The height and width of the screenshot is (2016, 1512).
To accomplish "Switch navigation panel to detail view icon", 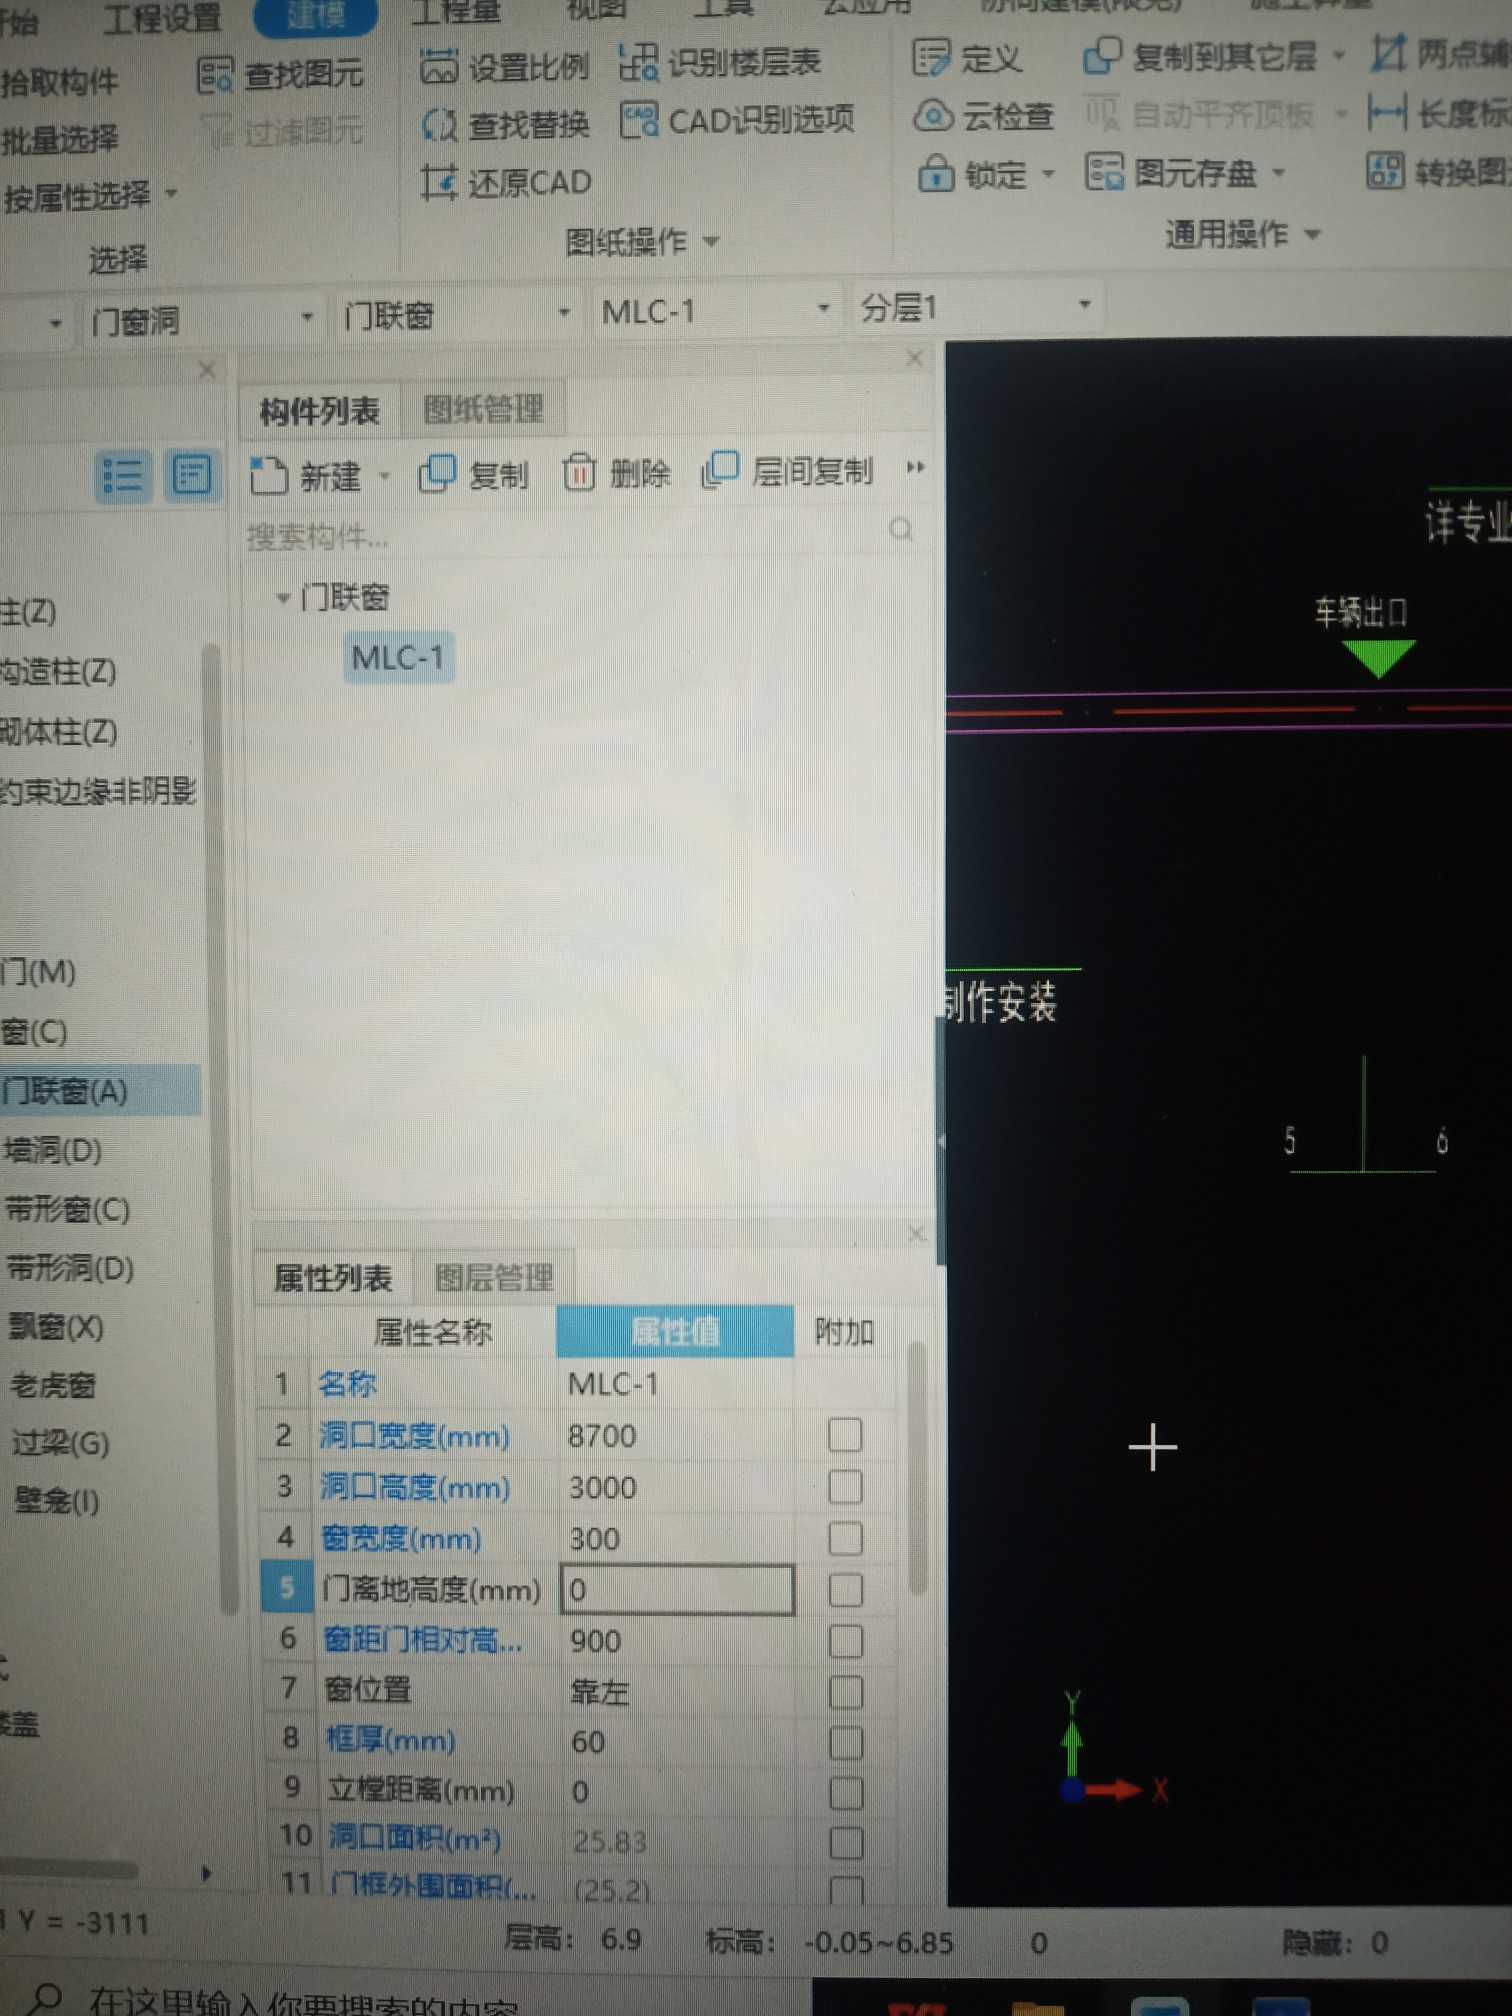I will coord(191,474).
